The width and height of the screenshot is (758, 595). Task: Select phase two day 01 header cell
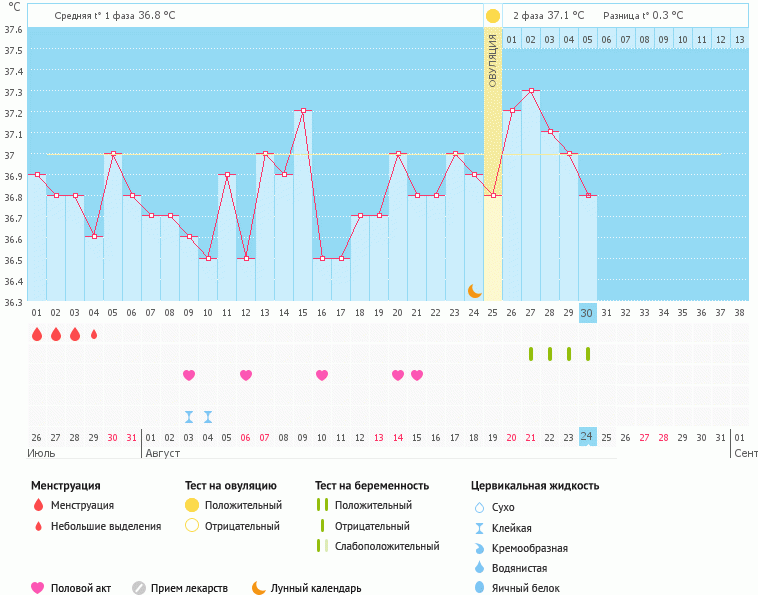[x=512, y=39]
